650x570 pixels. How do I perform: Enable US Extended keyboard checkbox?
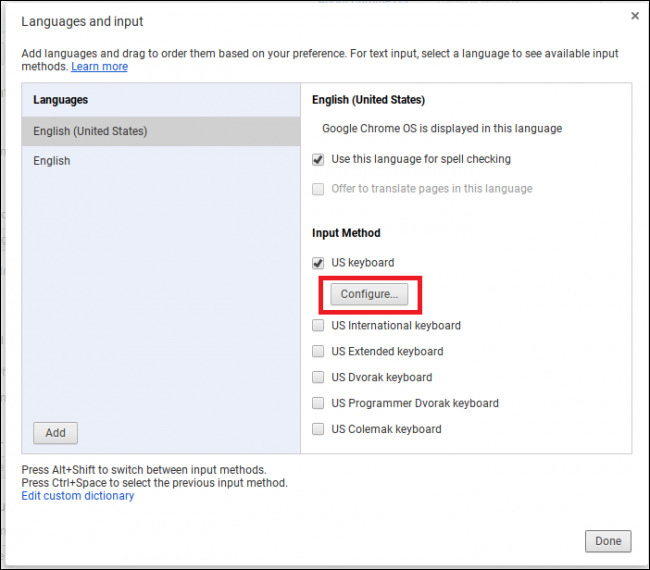(x=318, y=352)
